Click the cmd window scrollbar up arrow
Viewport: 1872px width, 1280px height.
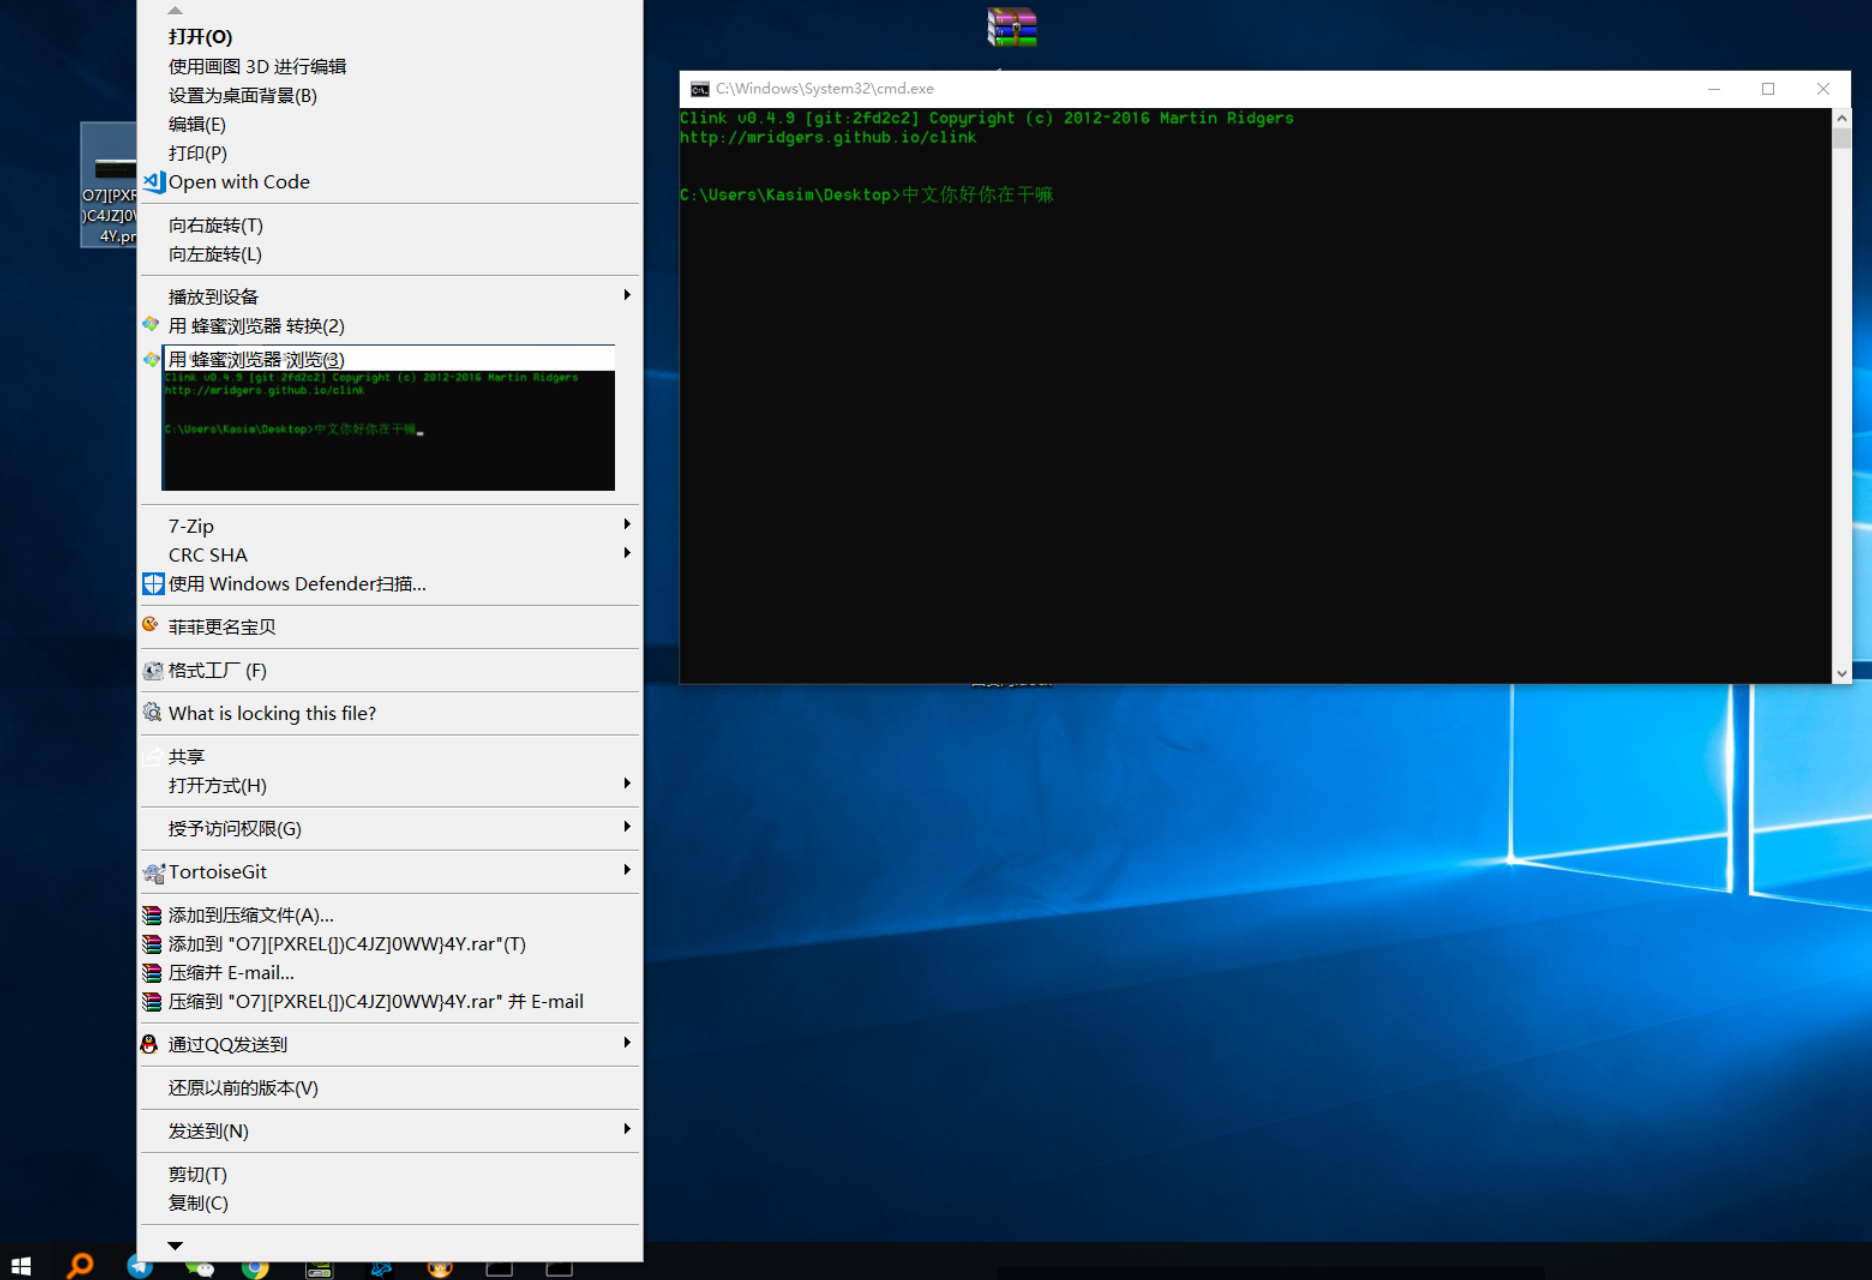click(x=1842, y=118)
